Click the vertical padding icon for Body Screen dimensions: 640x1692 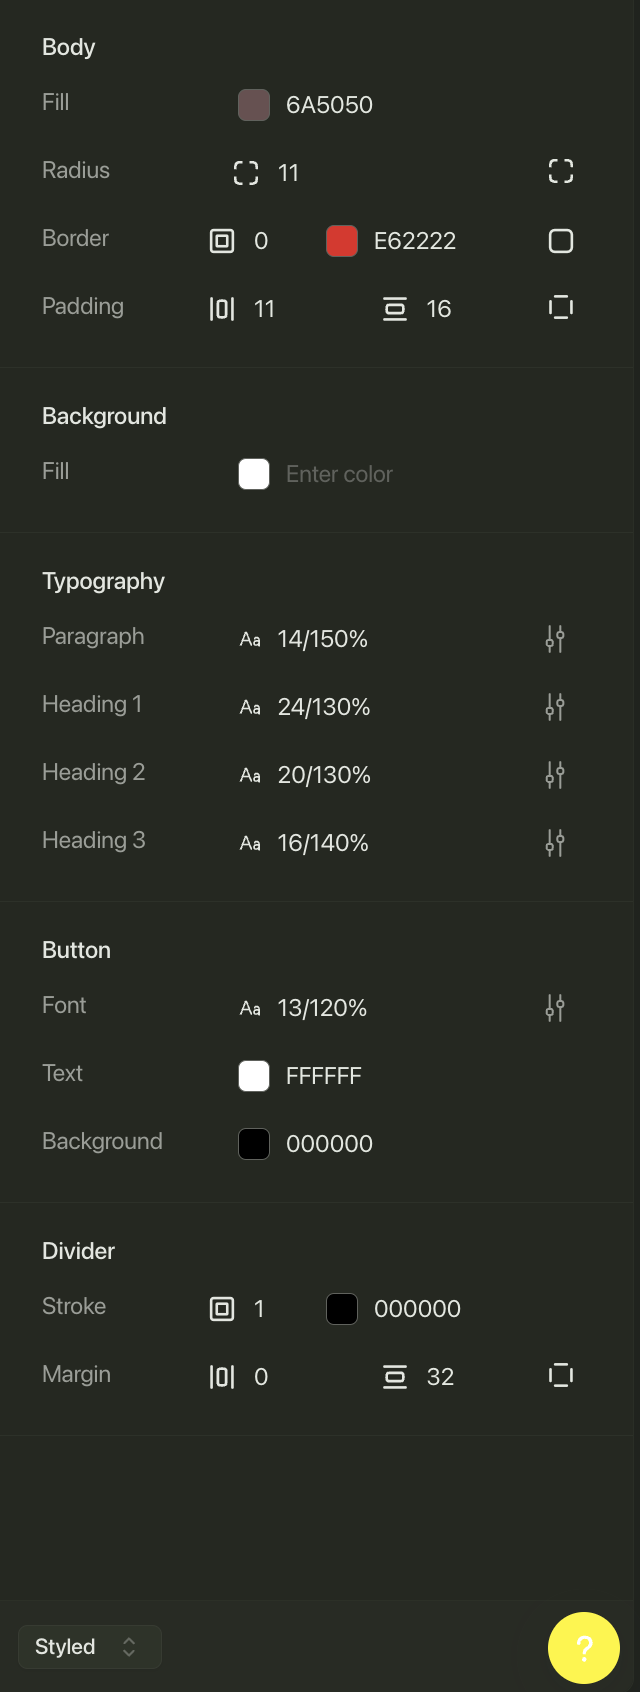(x=395, y=308)
